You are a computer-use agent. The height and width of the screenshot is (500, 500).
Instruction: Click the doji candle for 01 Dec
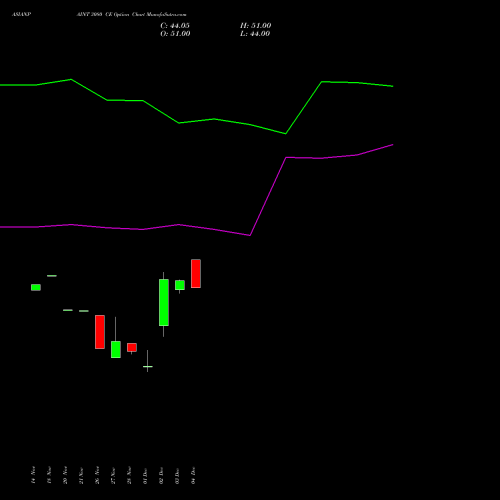pyautogui.click(x=148, y=366)
